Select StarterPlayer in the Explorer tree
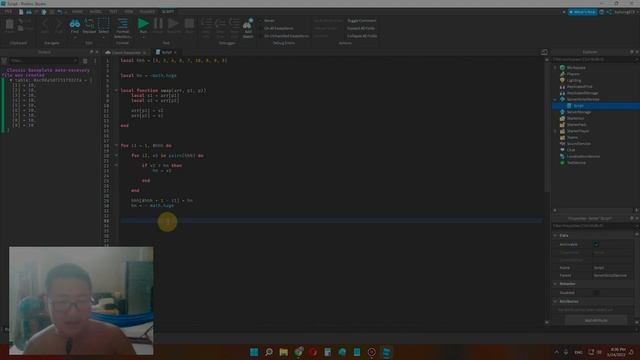 tap(578, 131)
